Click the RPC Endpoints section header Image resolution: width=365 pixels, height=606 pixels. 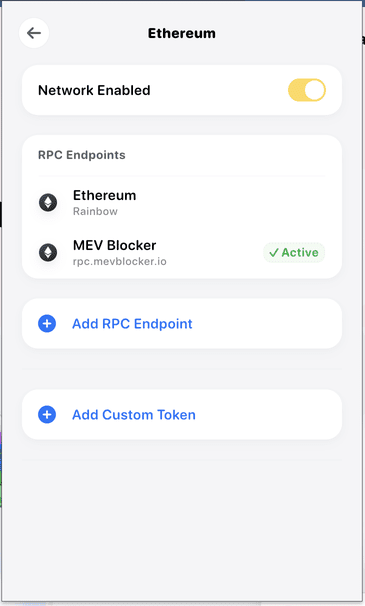[82, 155]
